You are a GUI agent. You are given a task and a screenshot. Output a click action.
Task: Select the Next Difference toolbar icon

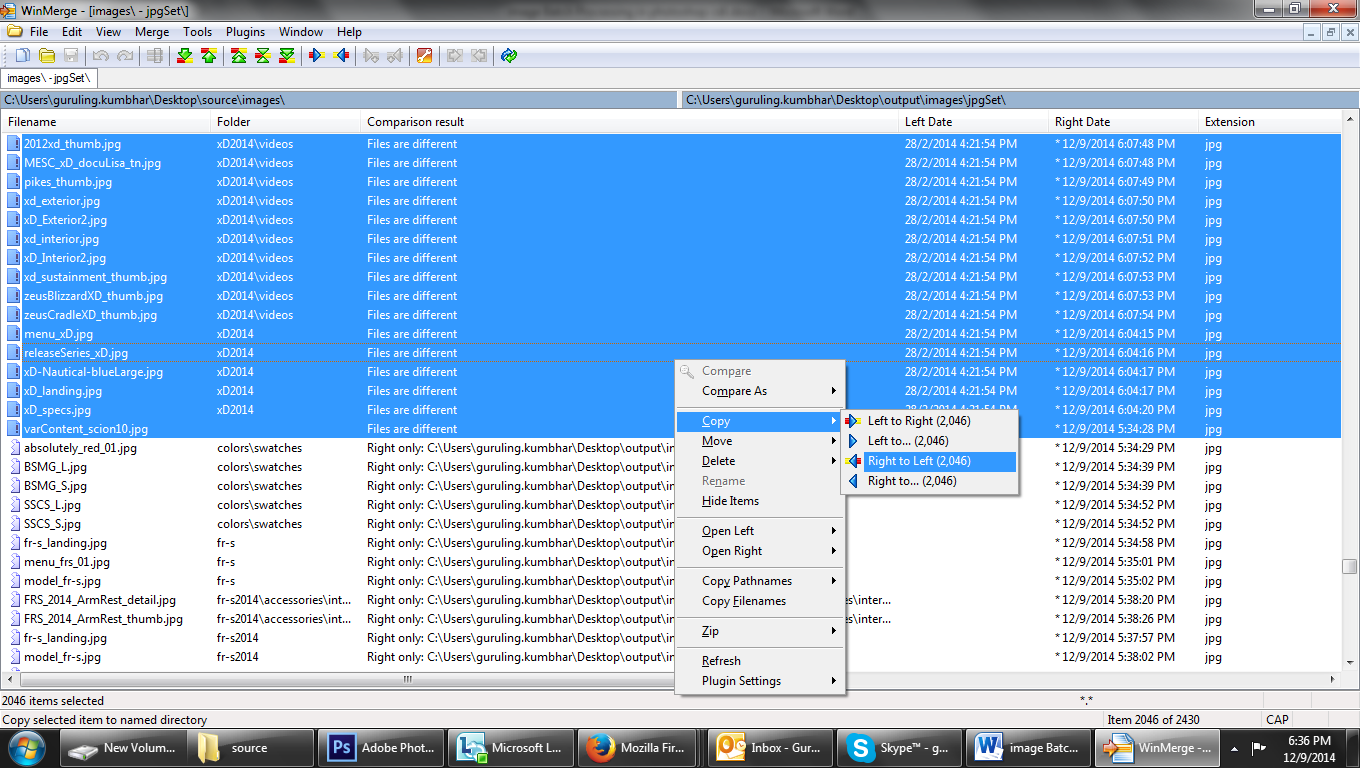point(185,56)
